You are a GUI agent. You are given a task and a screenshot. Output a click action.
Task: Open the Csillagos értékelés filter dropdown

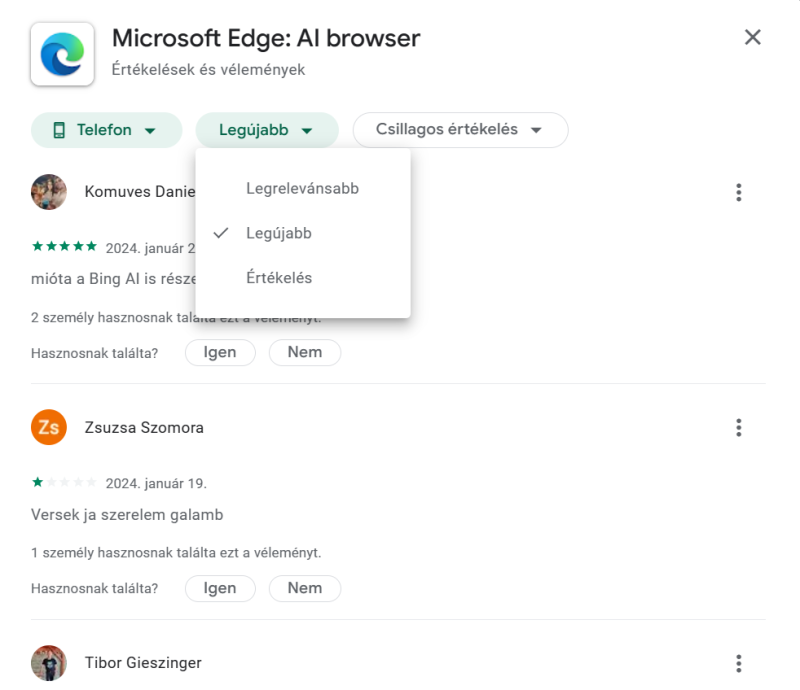pos(460,130)
